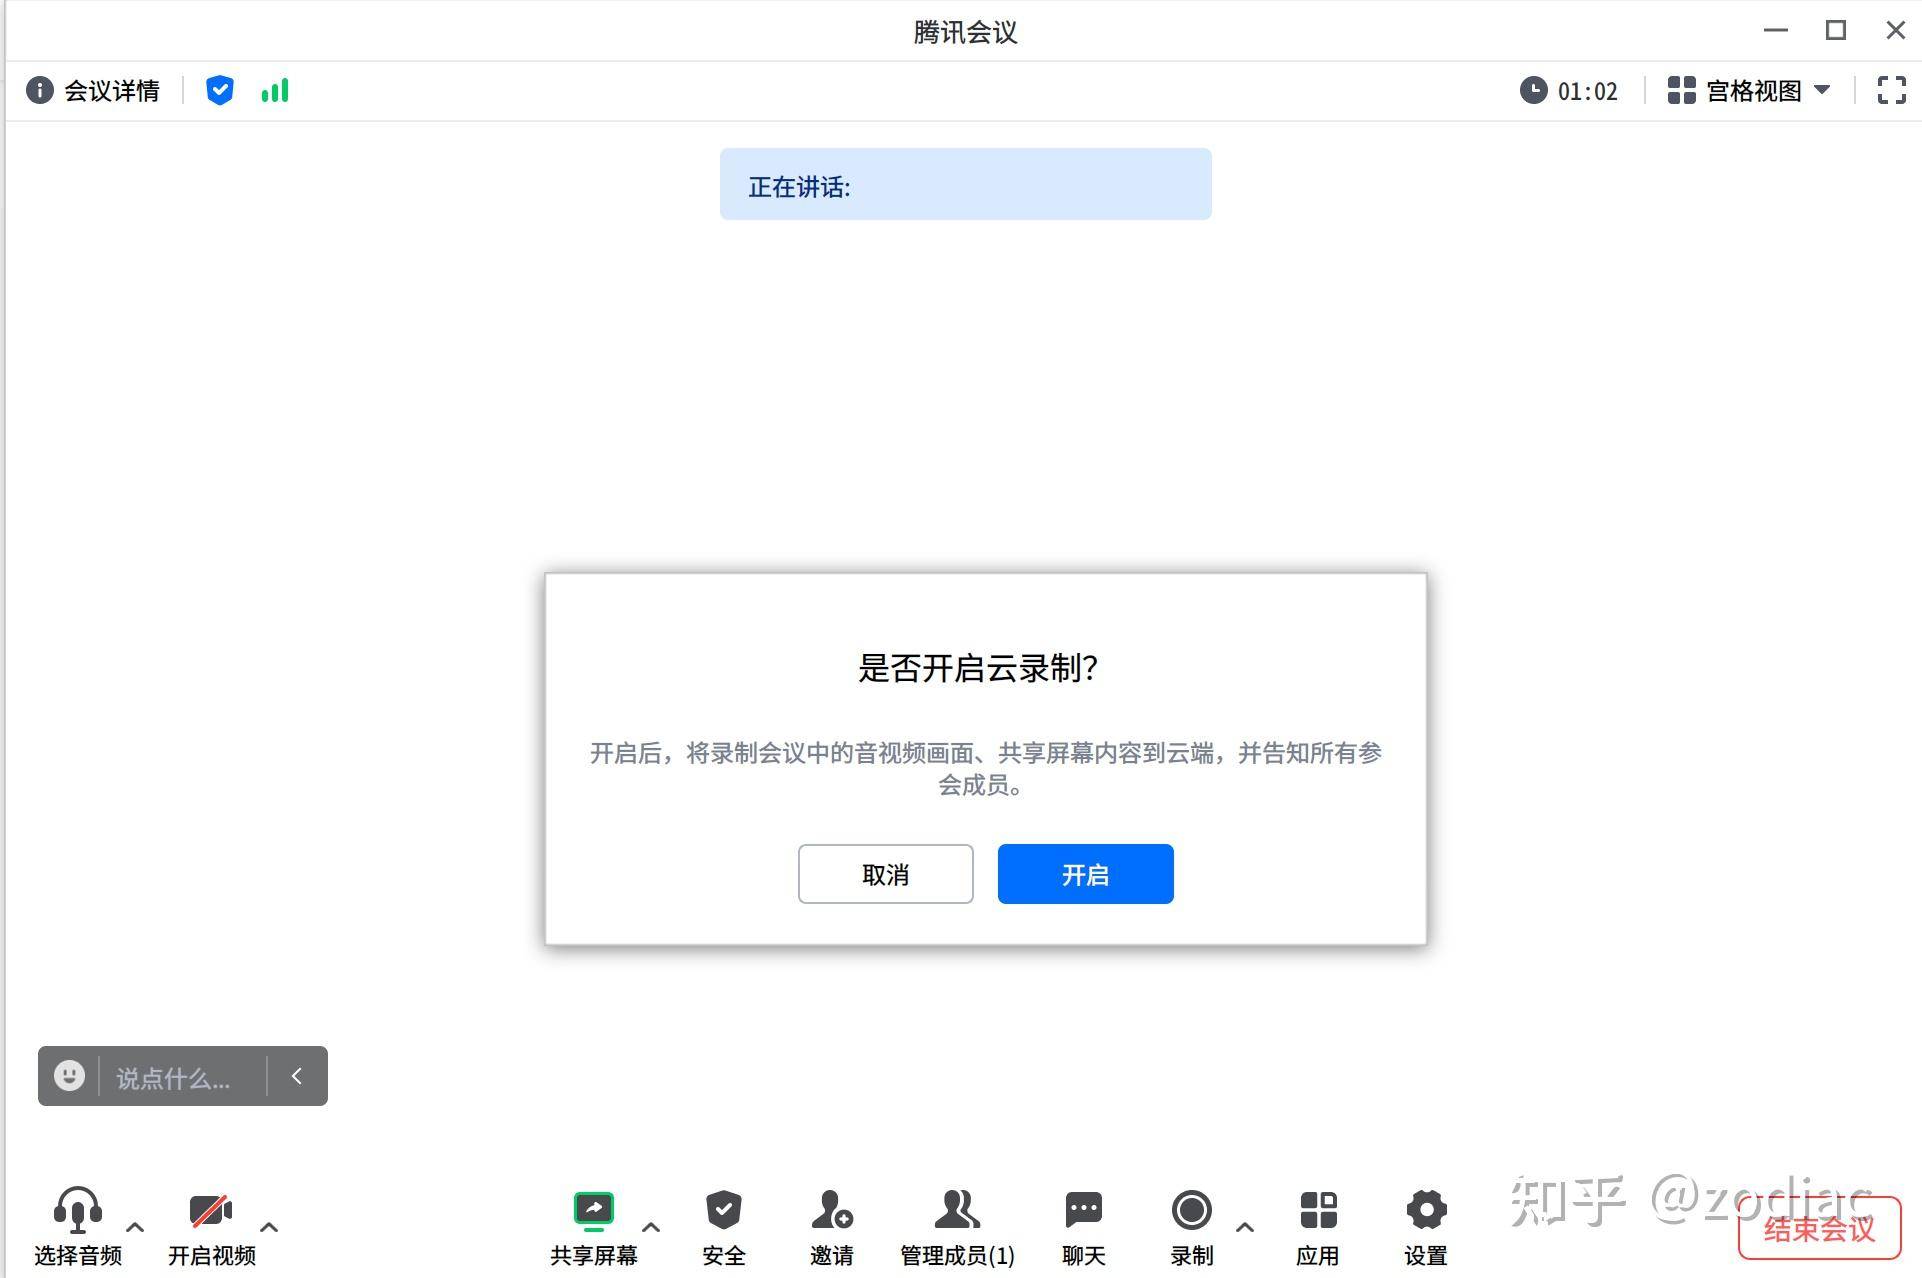End the meeting with 结束会议

tap(1820, 1228)
